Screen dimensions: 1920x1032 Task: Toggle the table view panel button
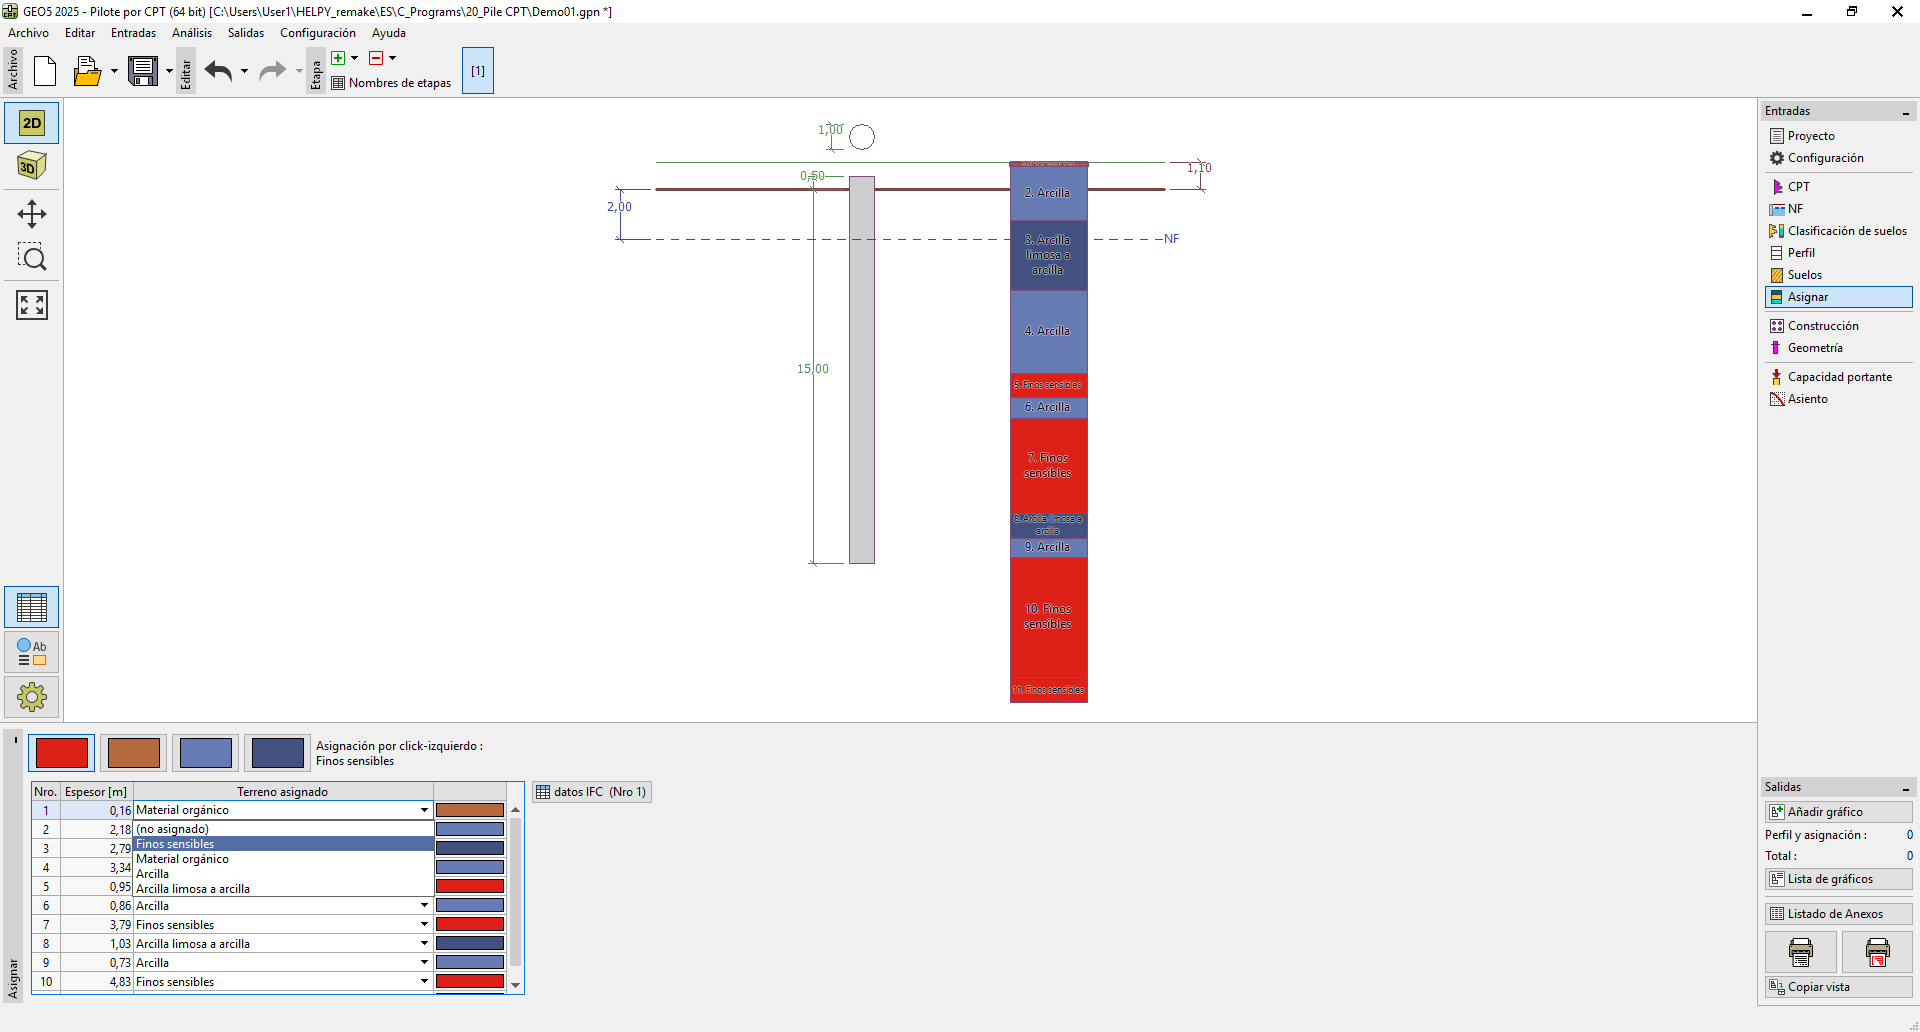32,607
